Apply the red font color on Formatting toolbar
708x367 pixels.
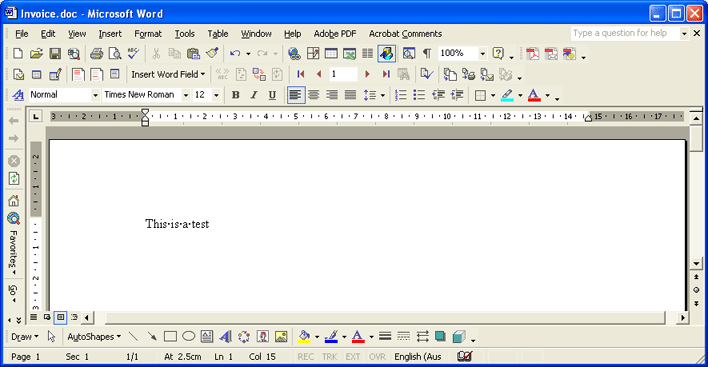[534, 95]
